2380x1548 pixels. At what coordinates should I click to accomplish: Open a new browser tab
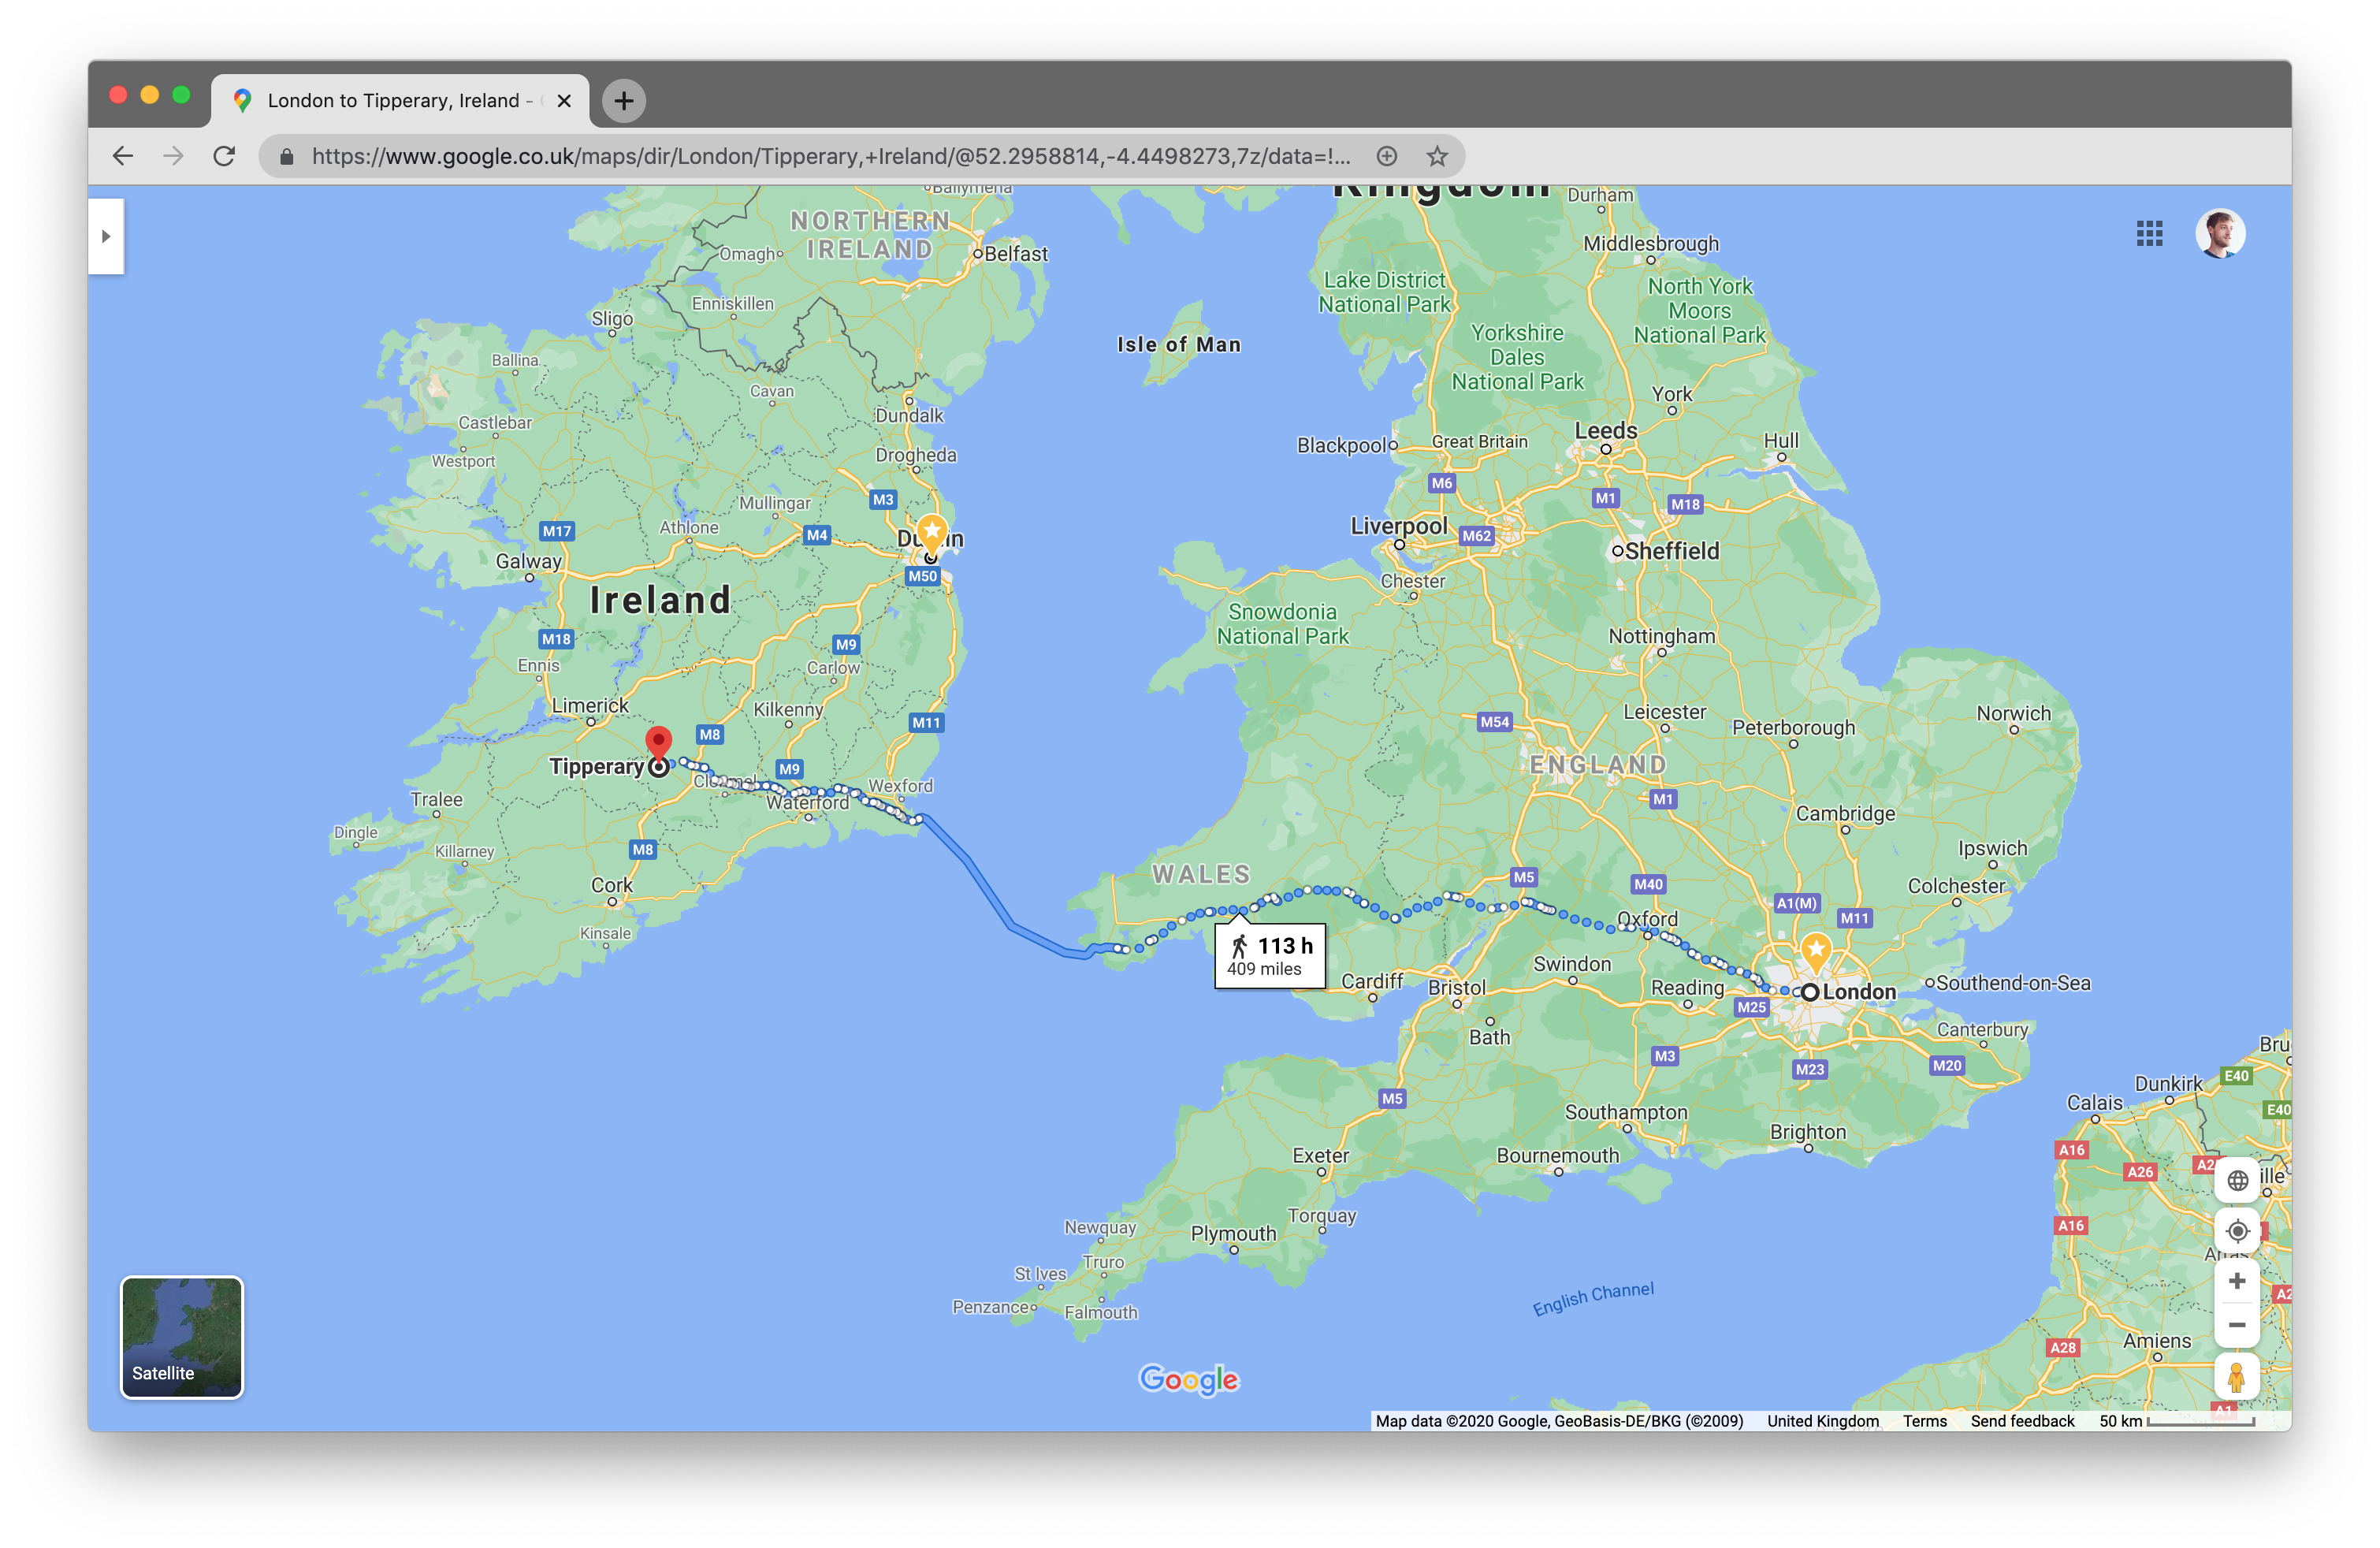(x=624, y=101)
